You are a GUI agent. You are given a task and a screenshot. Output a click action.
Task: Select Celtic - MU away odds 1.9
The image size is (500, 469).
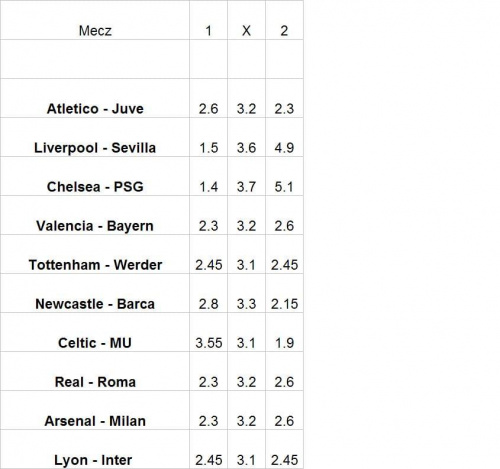pyautogui.click(x=284, y=332)
